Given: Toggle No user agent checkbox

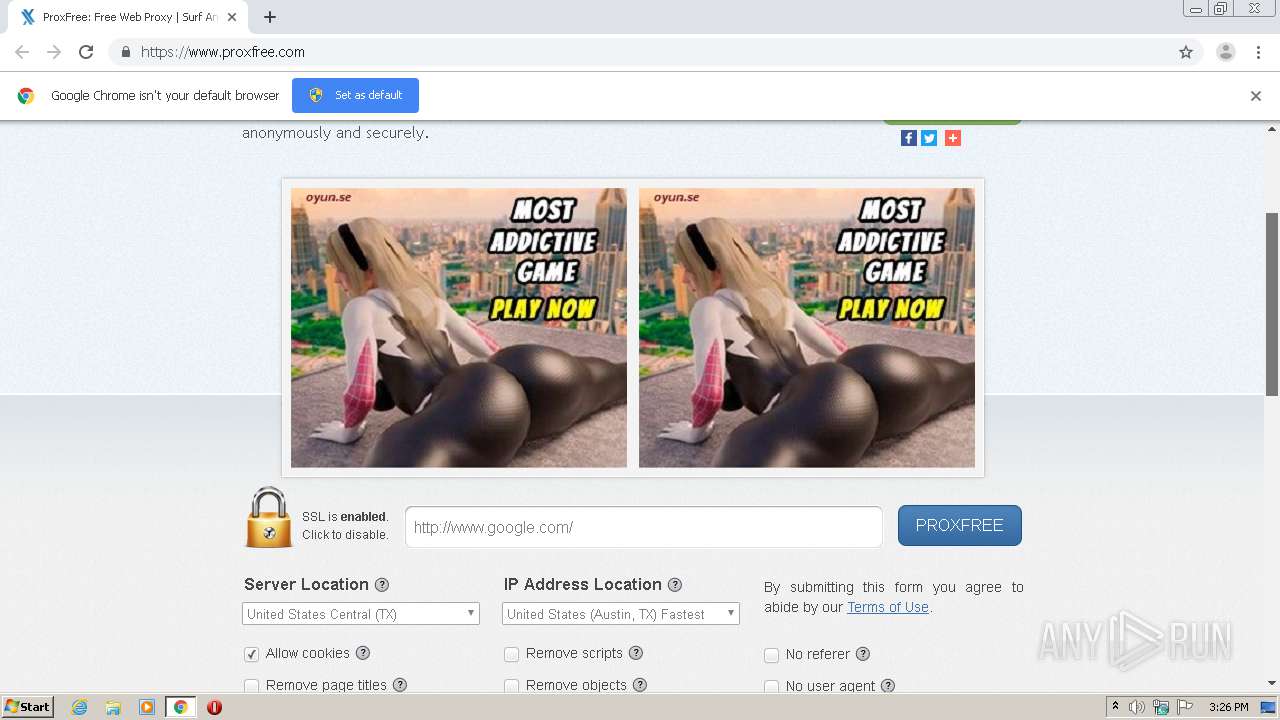Looking at the screenshot, I should 772,687.
